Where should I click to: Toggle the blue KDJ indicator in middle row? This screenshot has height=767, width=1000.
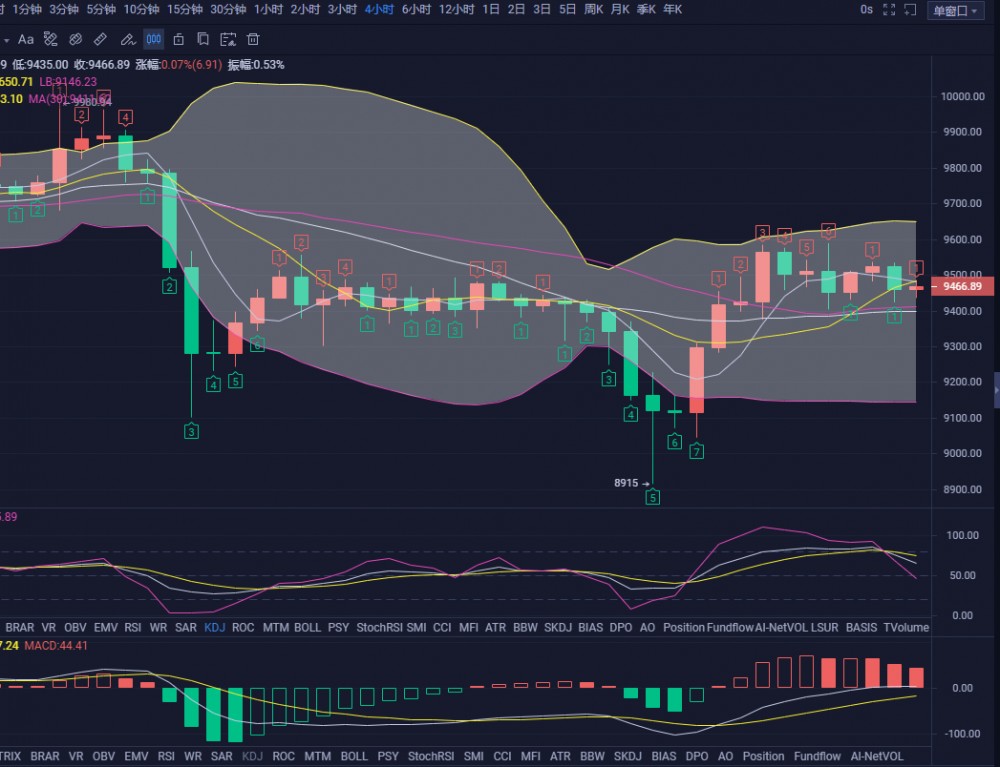click(214, 628)
